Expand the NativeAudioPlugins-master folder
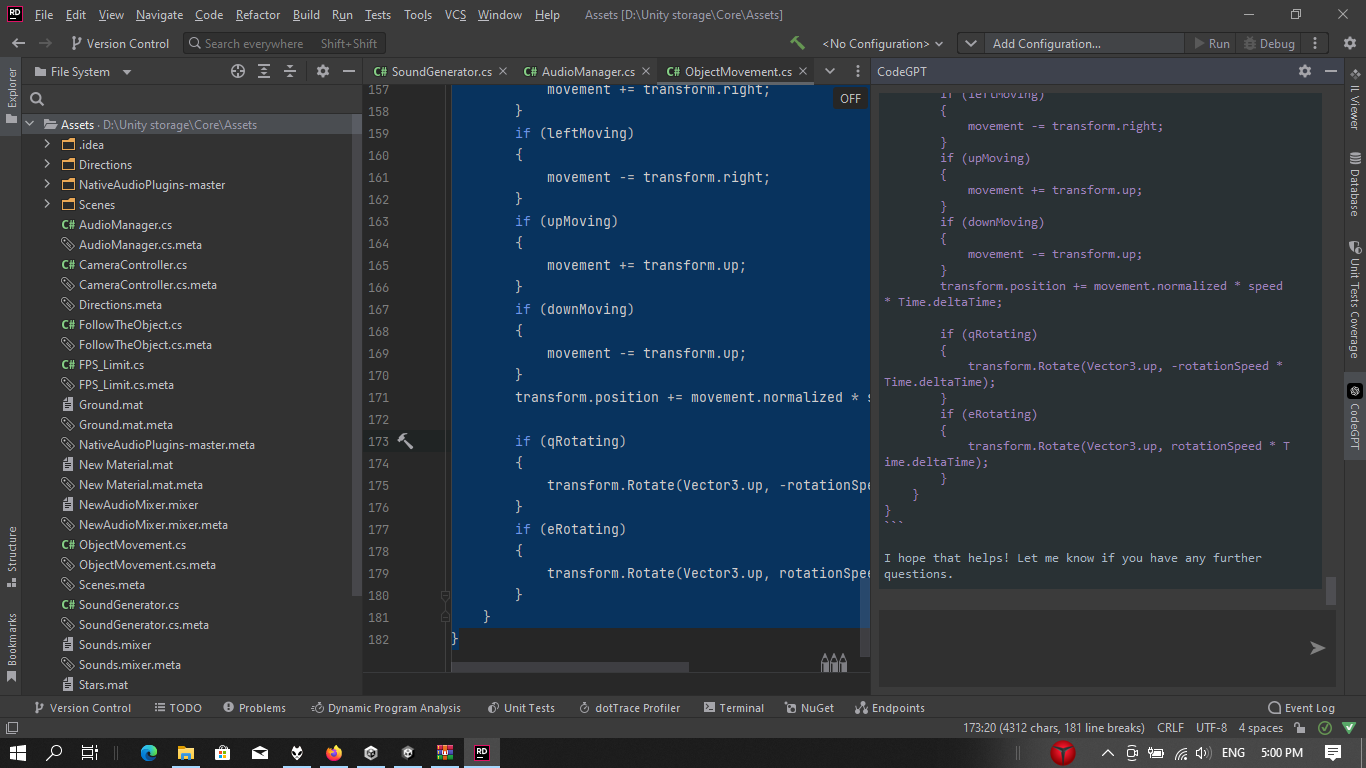Image resolution: width=1366 pixels, height=768 pixels. coord(47,185)
